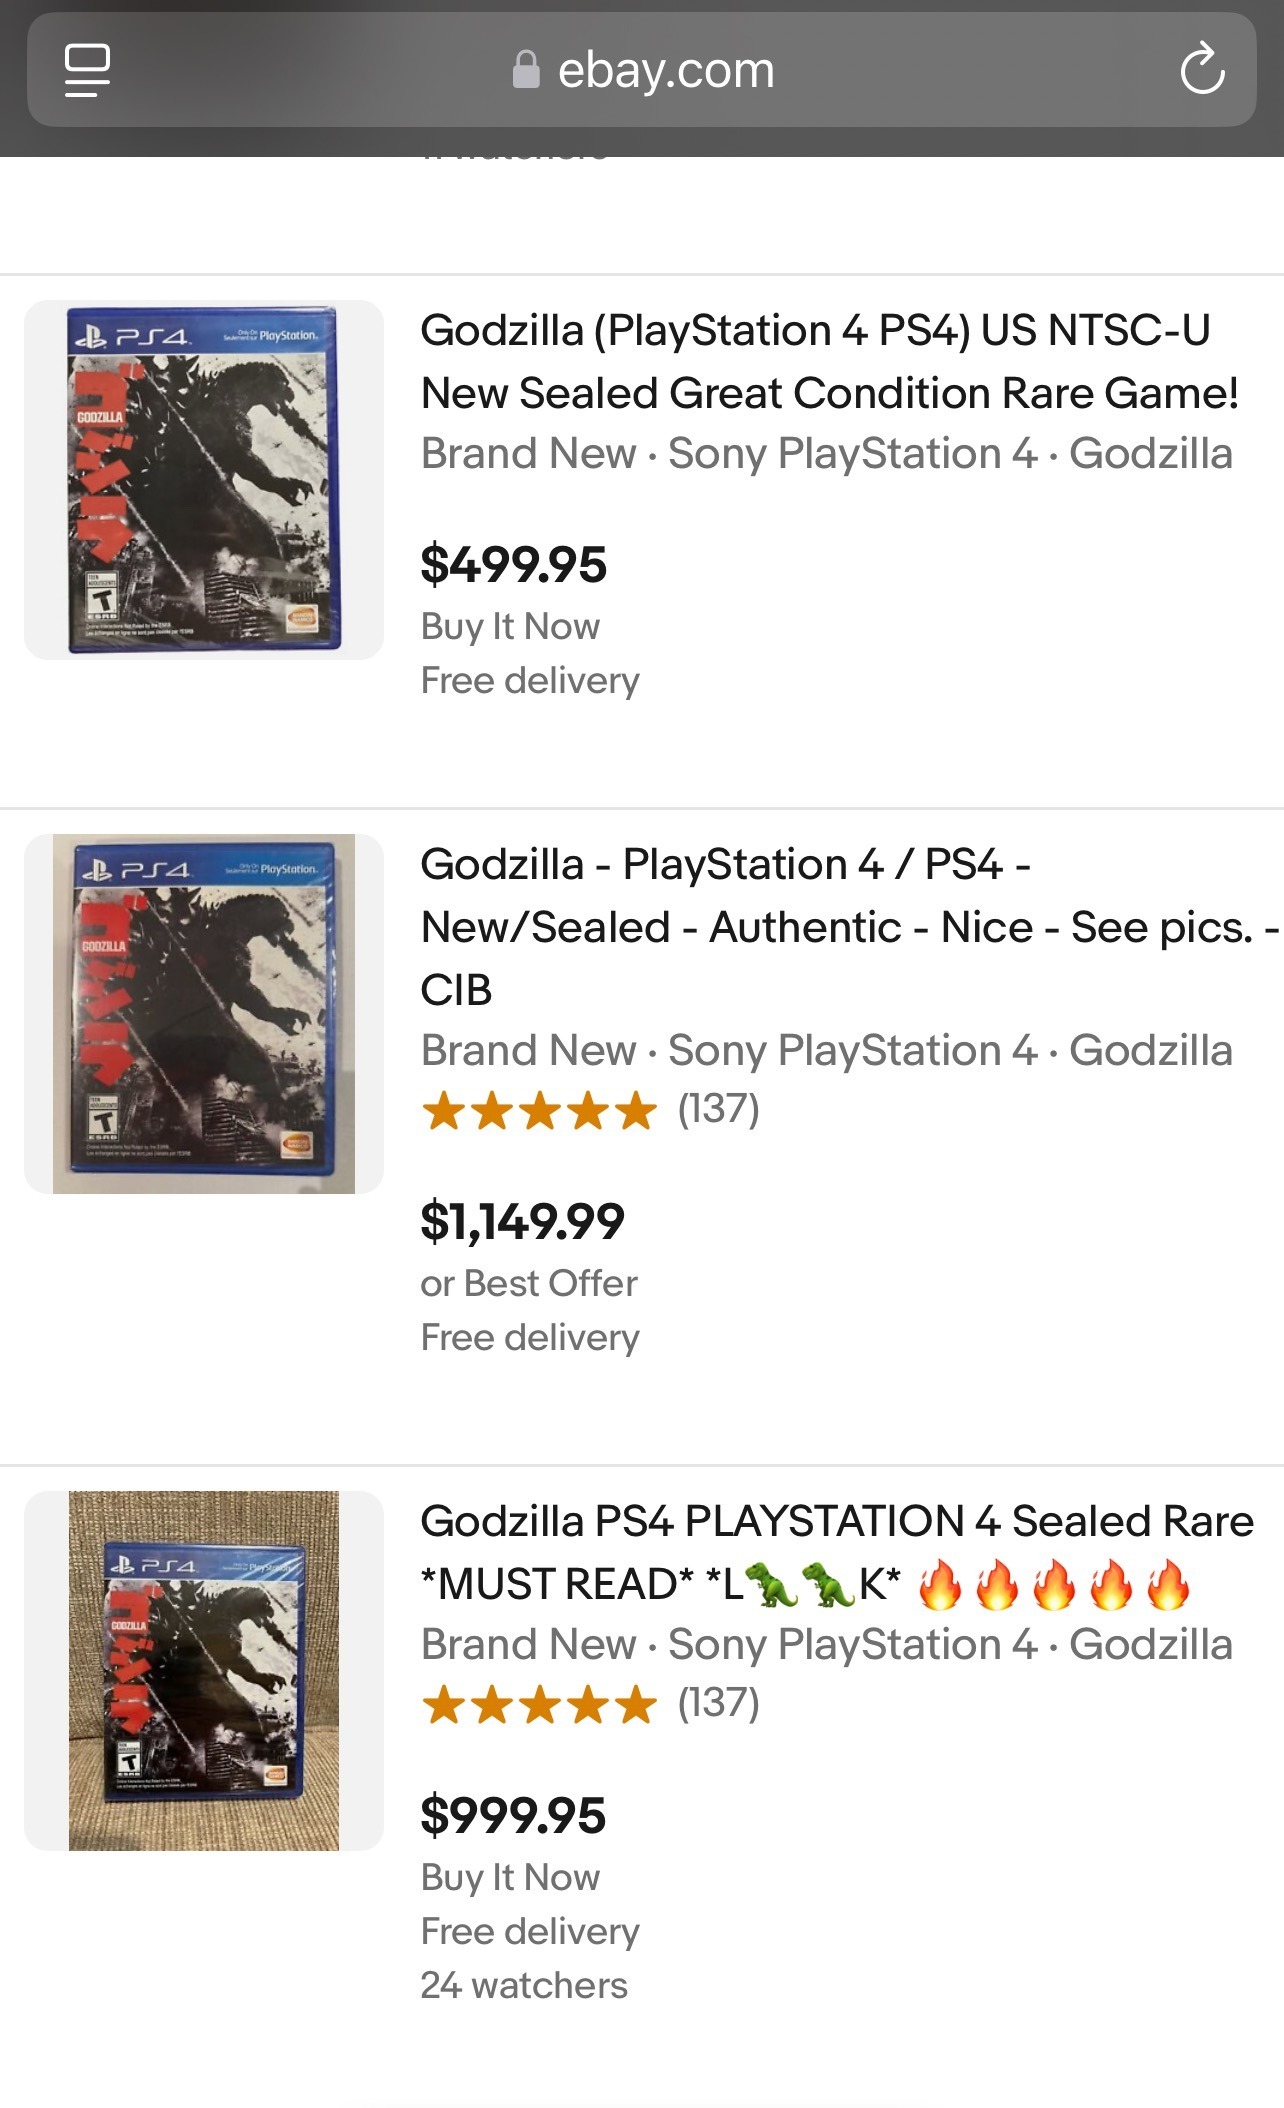This screenshot has height=2108, width=1284.
Task: Reload the eBay page
Action: tap(1202, 70)
